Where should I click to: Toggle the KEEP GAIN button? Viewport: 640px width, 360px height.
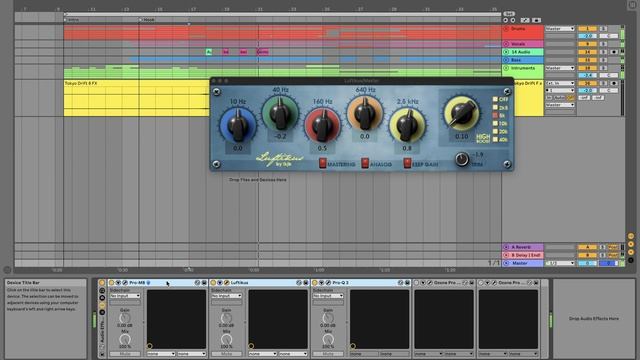407,163
